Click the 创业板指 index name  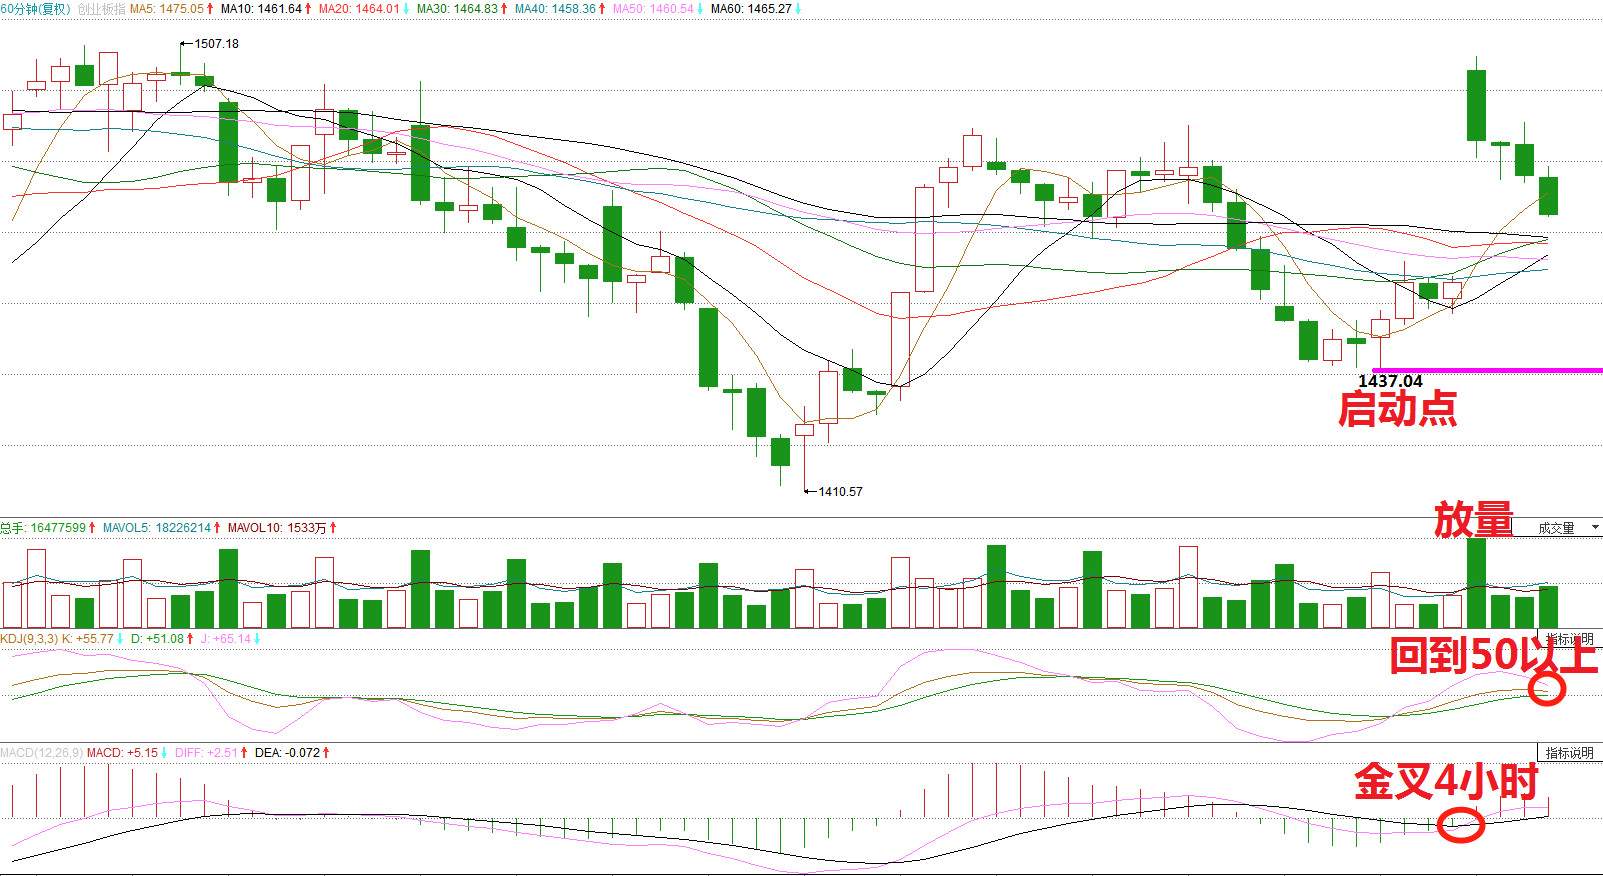102,9
